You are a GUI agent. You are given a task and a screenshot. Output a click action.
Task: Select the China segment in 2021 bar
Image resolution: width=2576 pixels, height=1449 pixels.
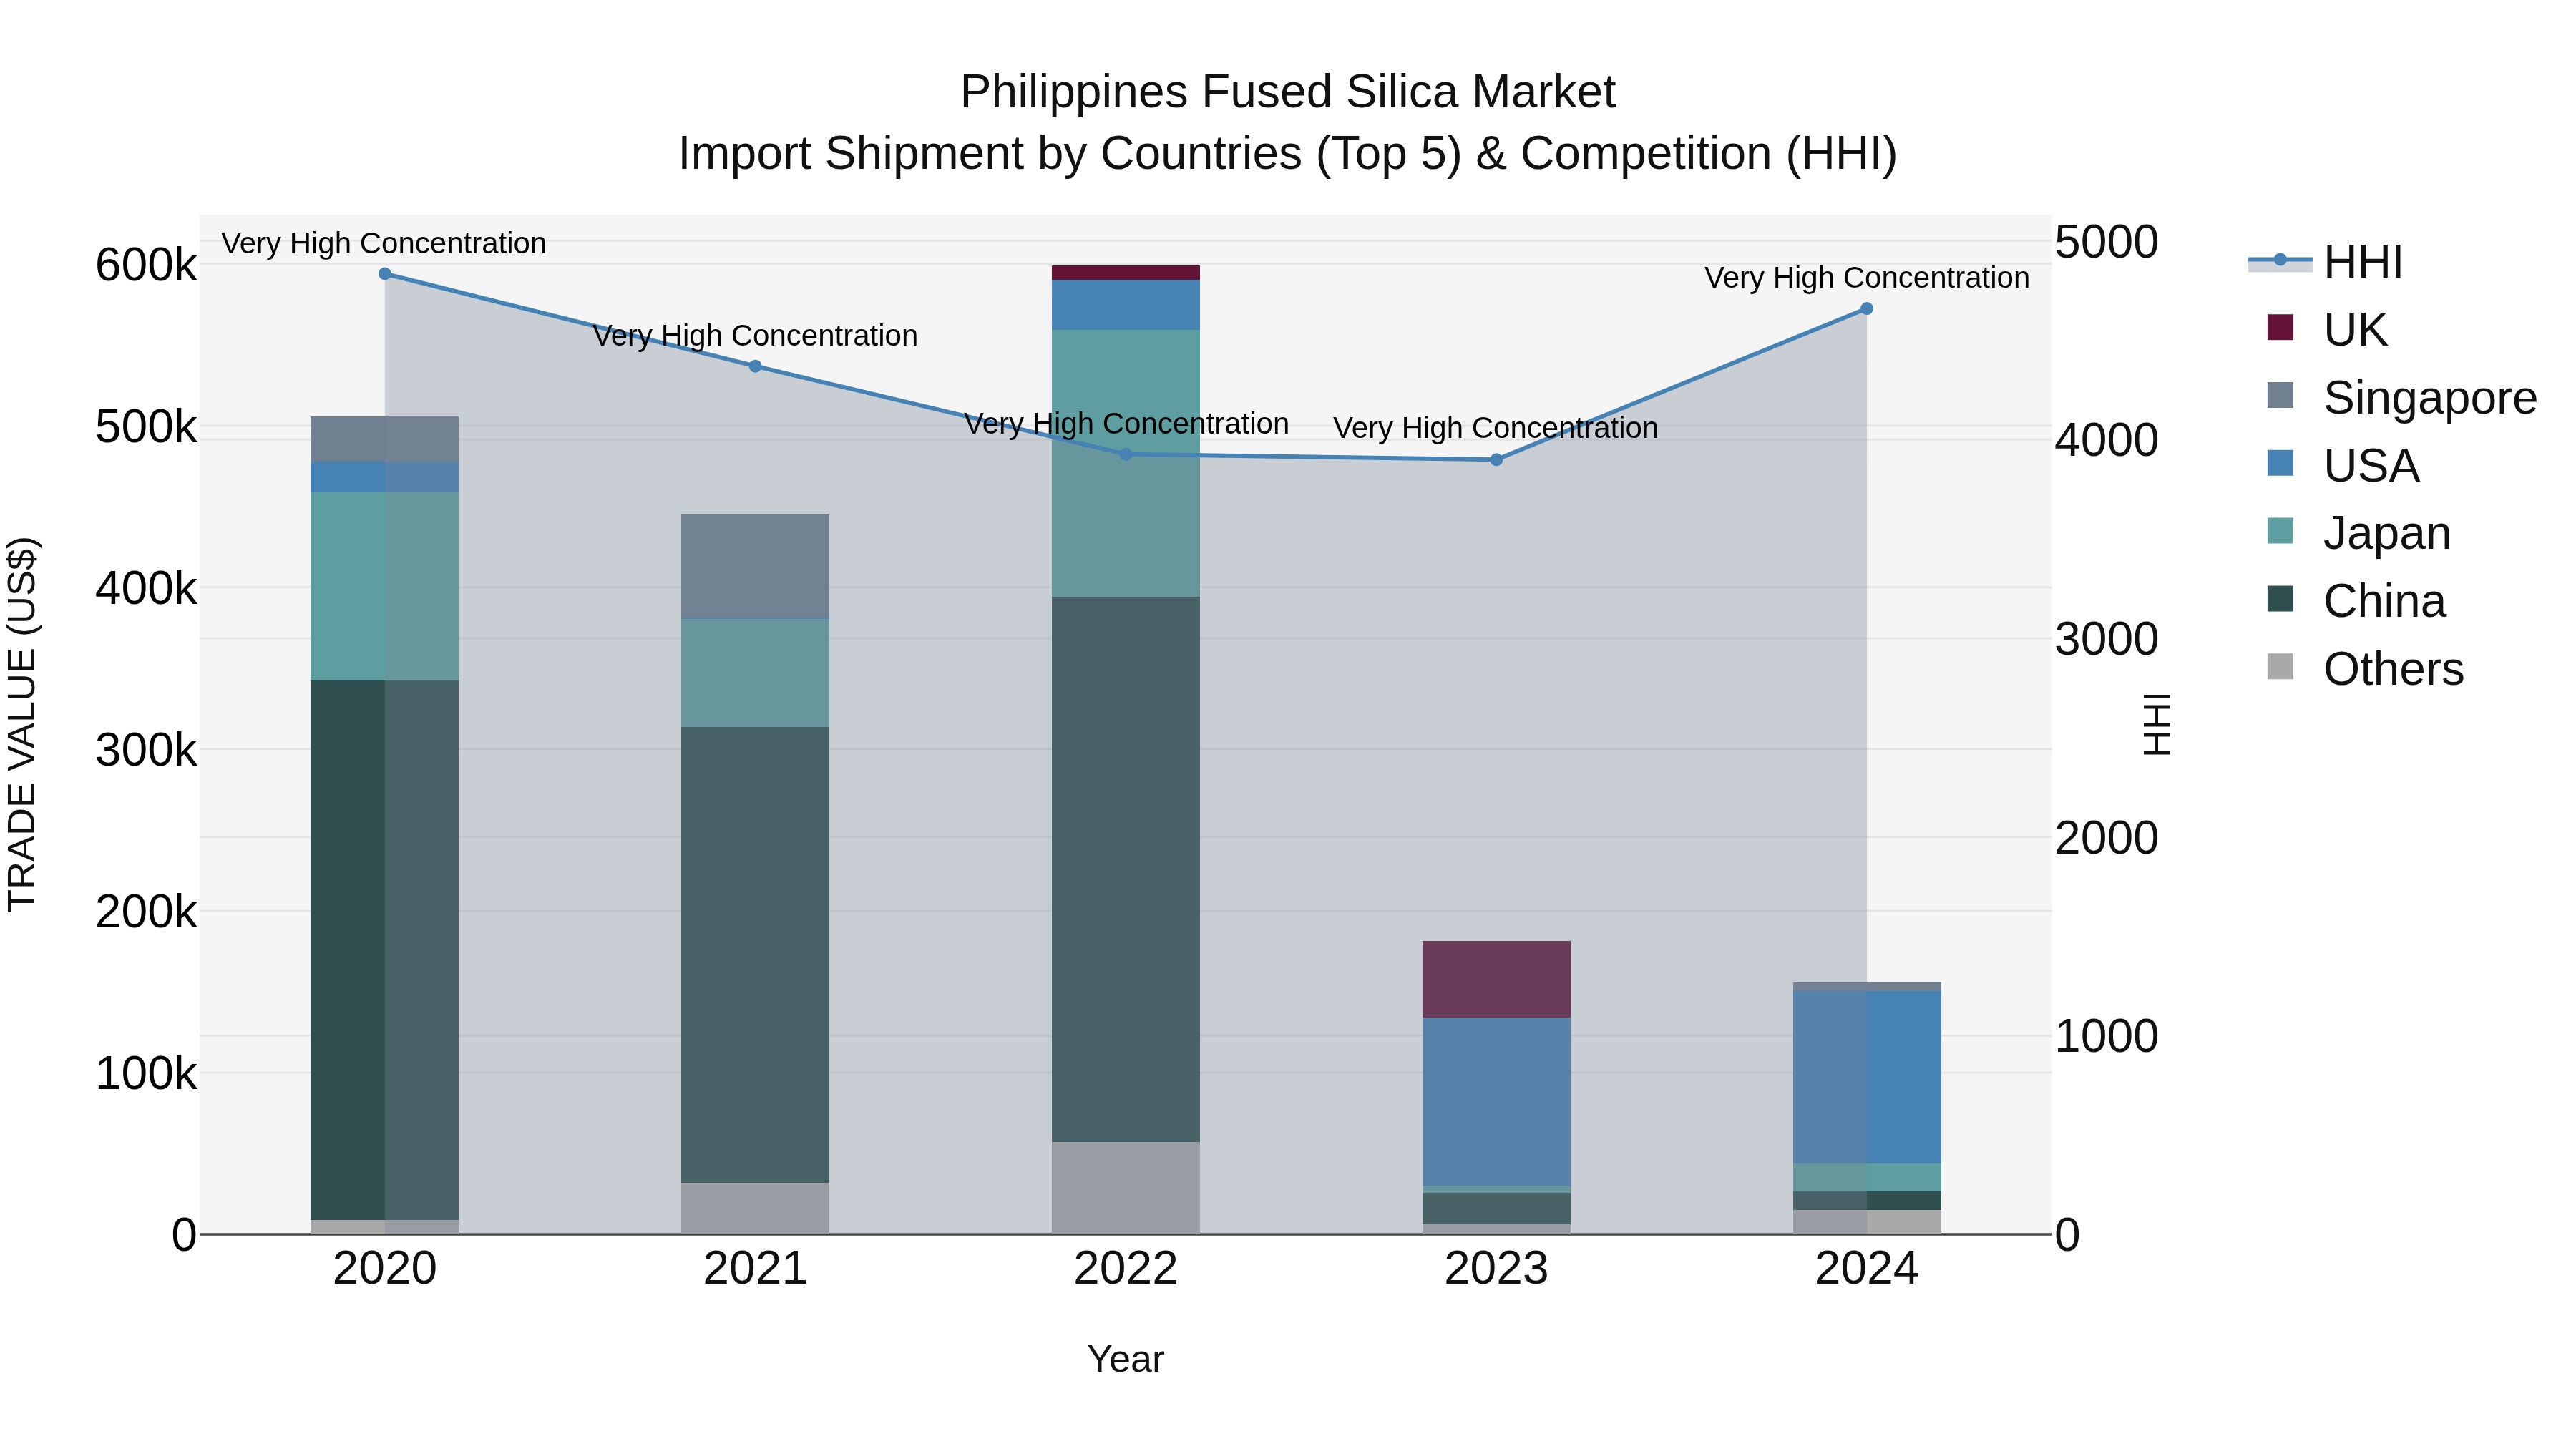[755, 955]
